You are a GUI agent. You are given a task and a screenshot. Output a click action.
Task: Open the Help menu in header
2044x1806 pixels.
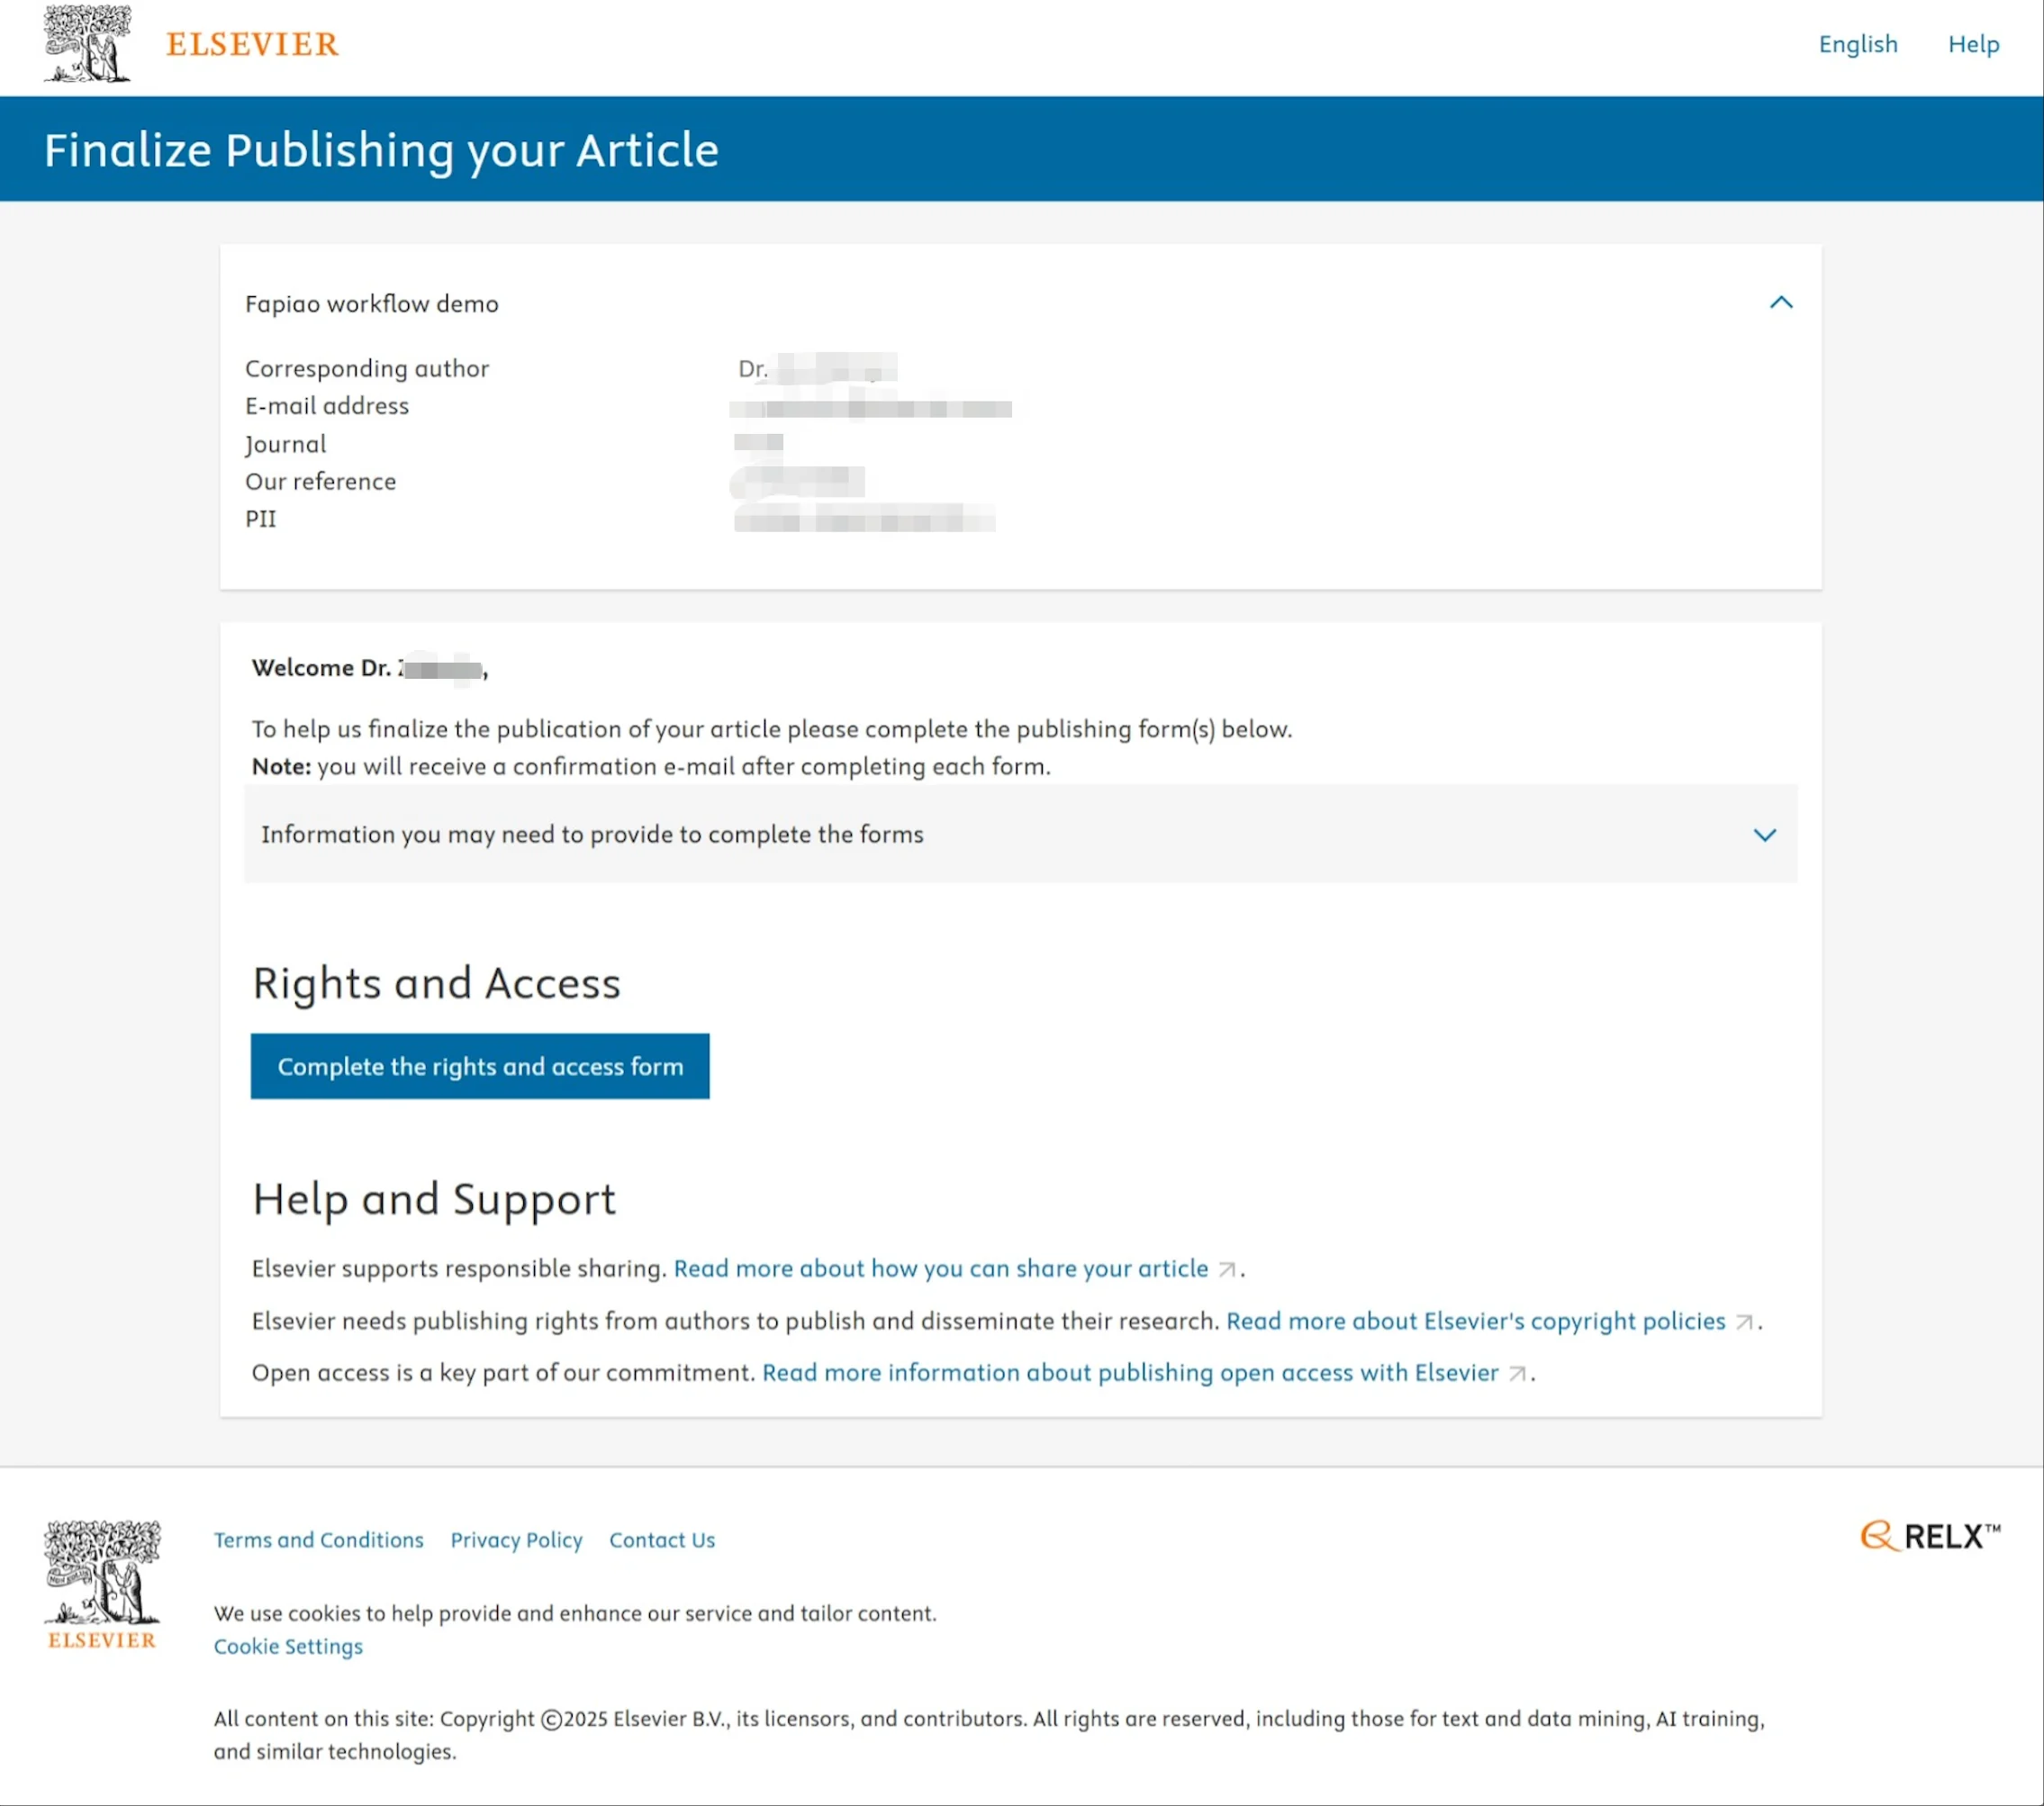(x=1972, y=44)
